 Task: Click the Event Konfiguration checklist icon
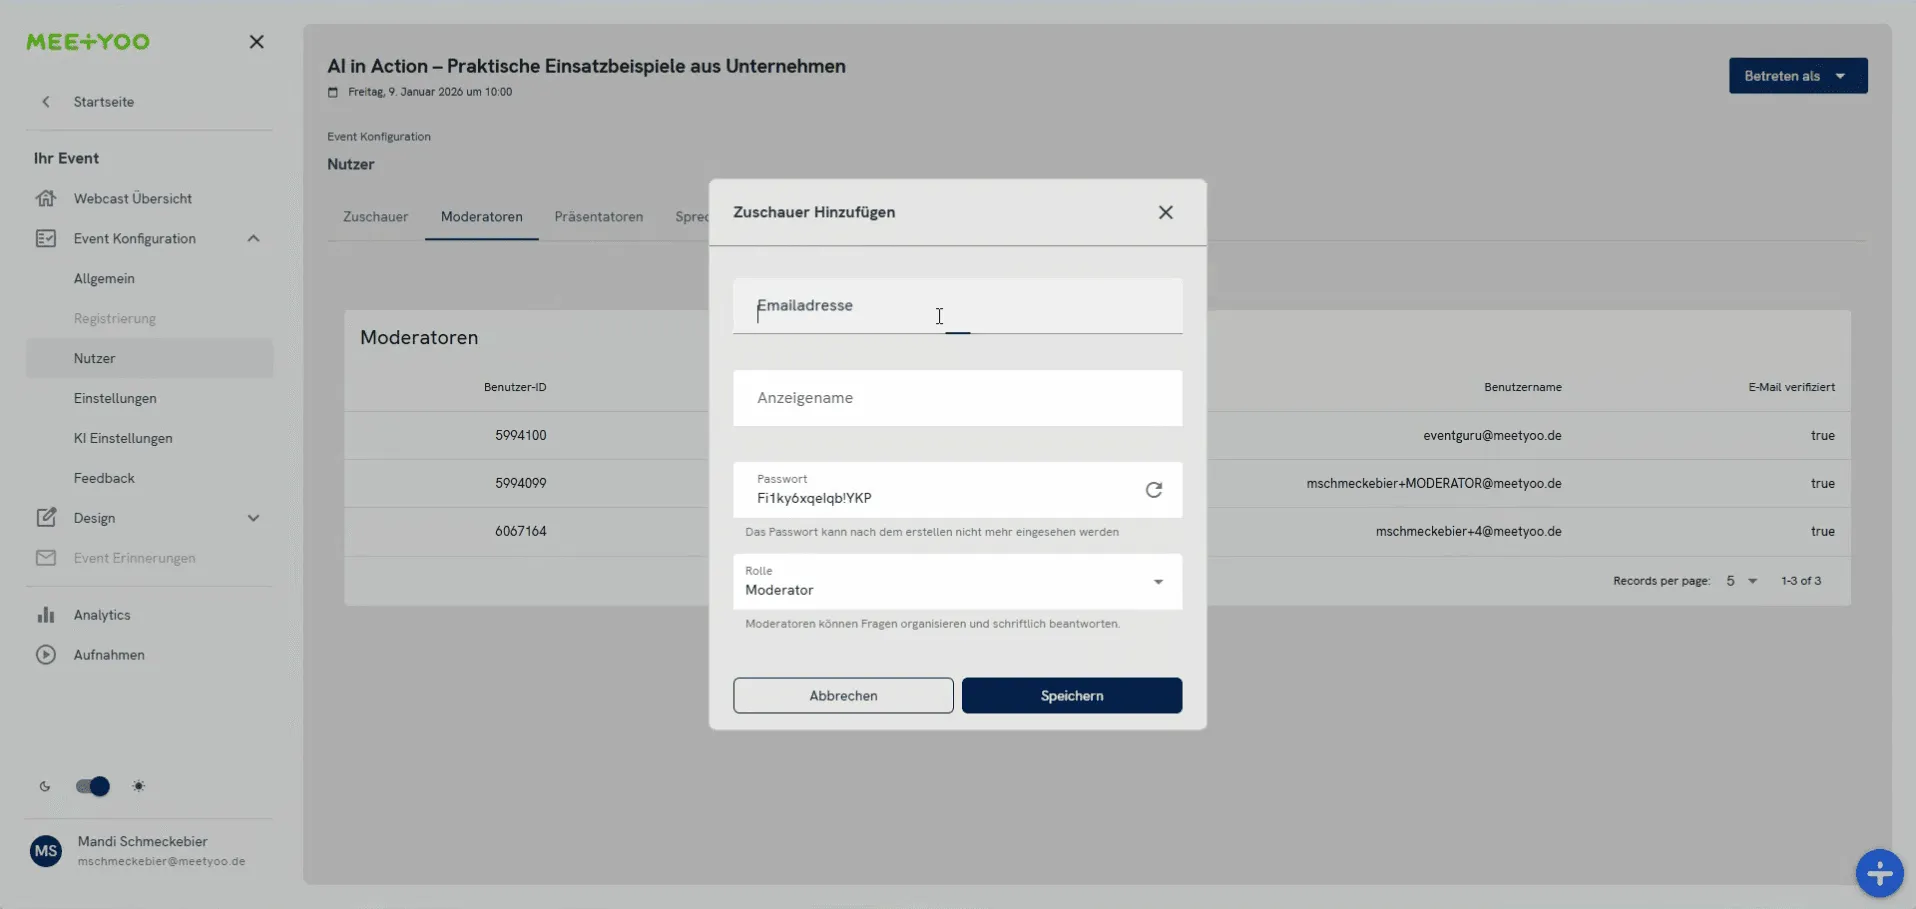click(x=47, y=237)
